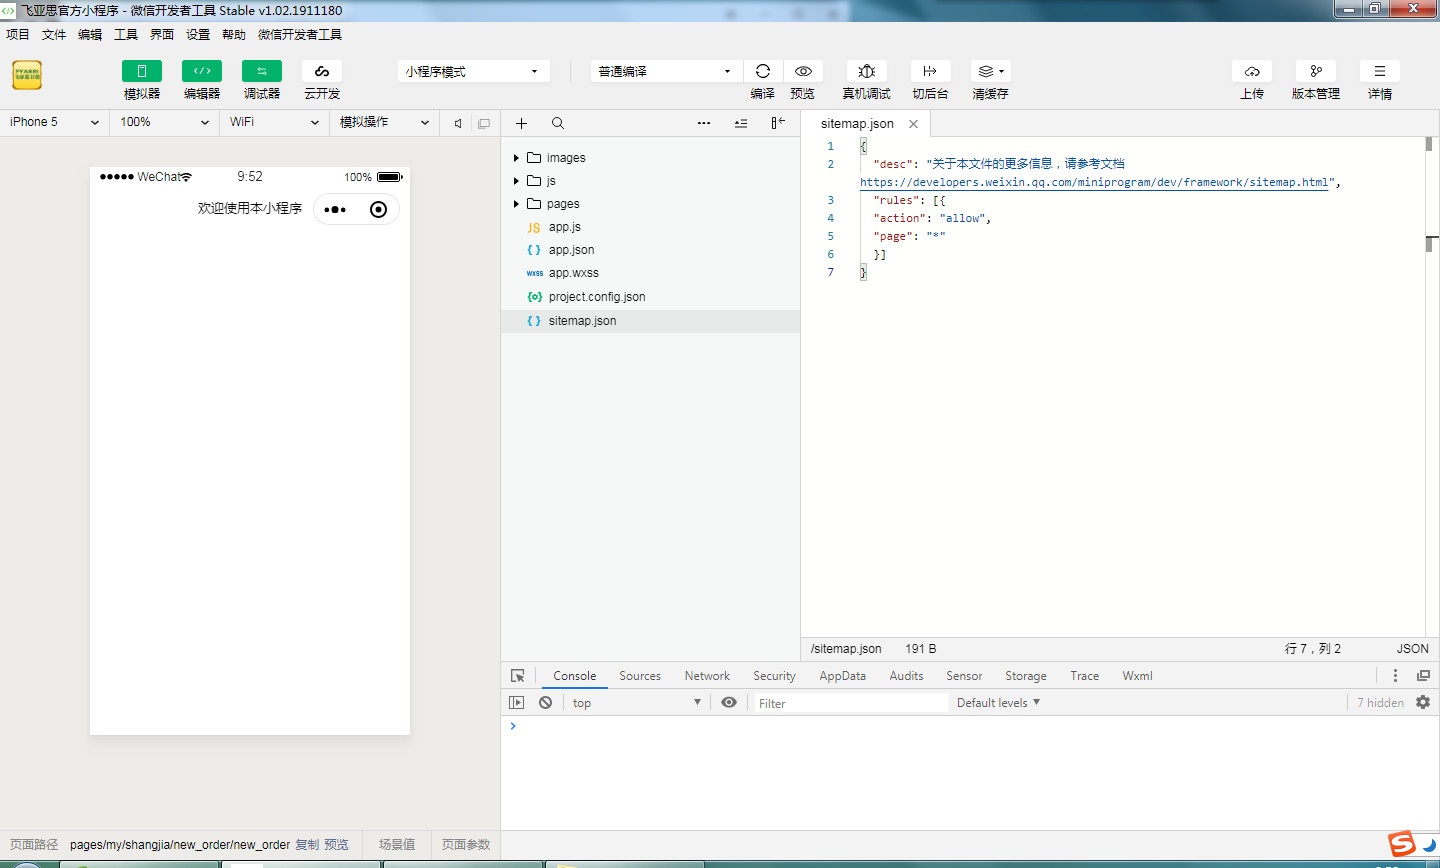Open the top JavaScript context dropdown
Image resolution: width=1440 pixels, height=868 pixels.
(636, 703)
